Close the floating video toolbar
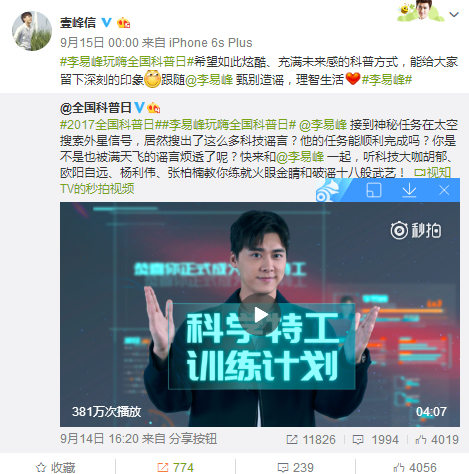The height and width of the screenshot is (474, 469). coord(444,190)
